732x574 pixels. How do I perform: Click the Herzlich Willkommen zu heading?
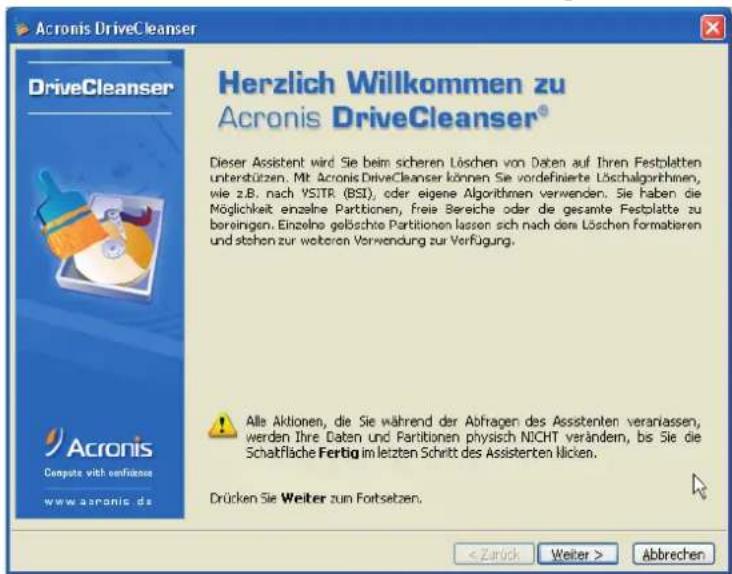pyautogui.click(x=392, y=83)
